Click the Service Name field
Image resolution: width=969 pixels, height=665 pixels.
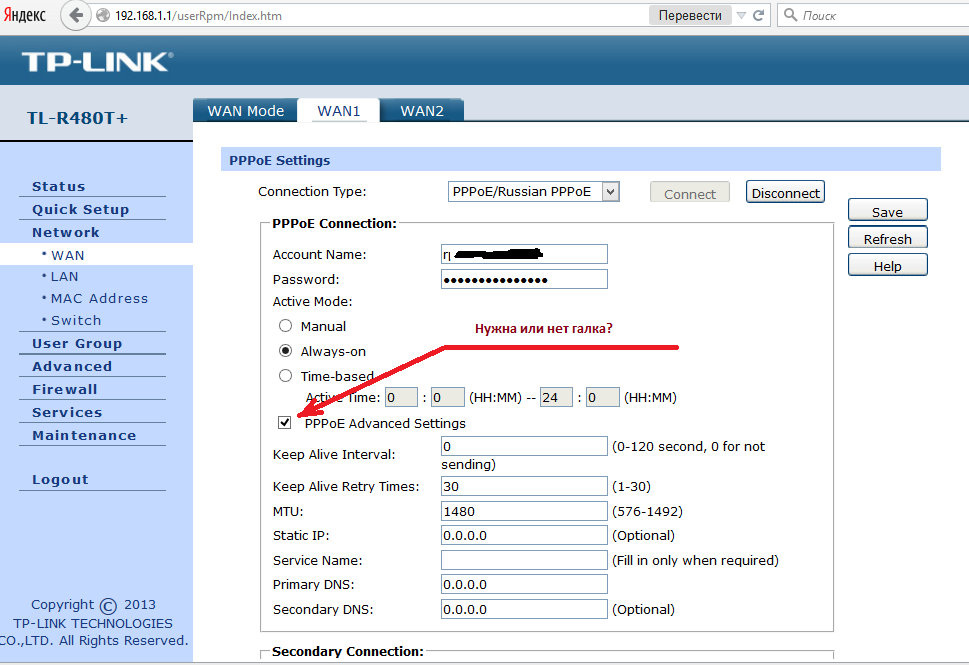click(x=524, y=560)
